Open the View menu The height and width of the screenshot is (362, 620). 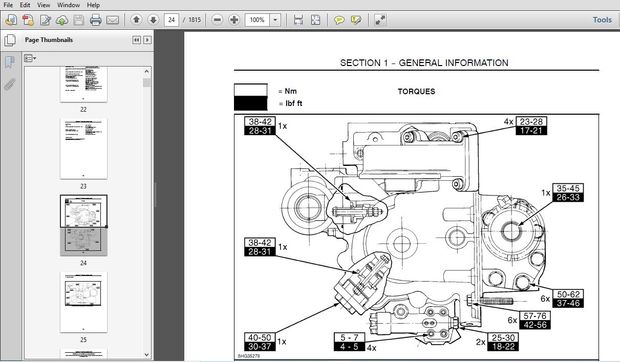pos(43,5)
